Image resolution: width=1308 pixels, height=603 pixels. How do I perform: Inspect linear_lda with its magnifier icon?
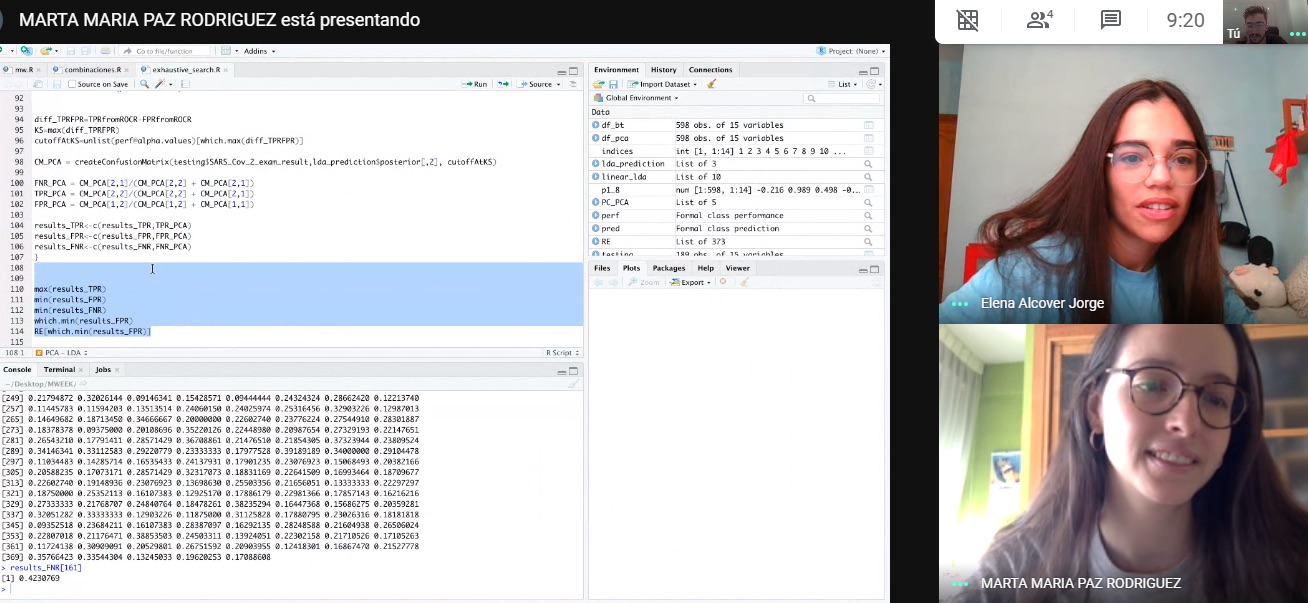[x=869, y=177]
